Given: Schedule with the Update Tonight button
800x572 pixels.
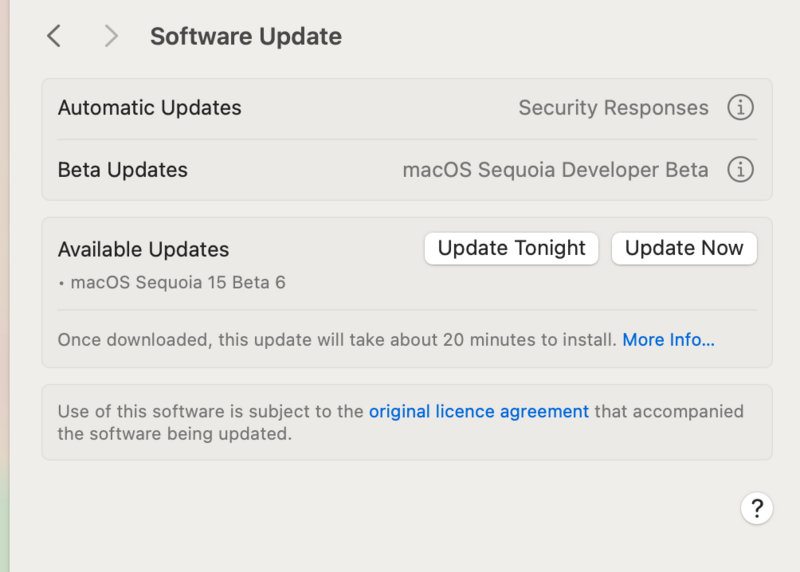Looking at the screenshot, I should (x=511, y=249).
